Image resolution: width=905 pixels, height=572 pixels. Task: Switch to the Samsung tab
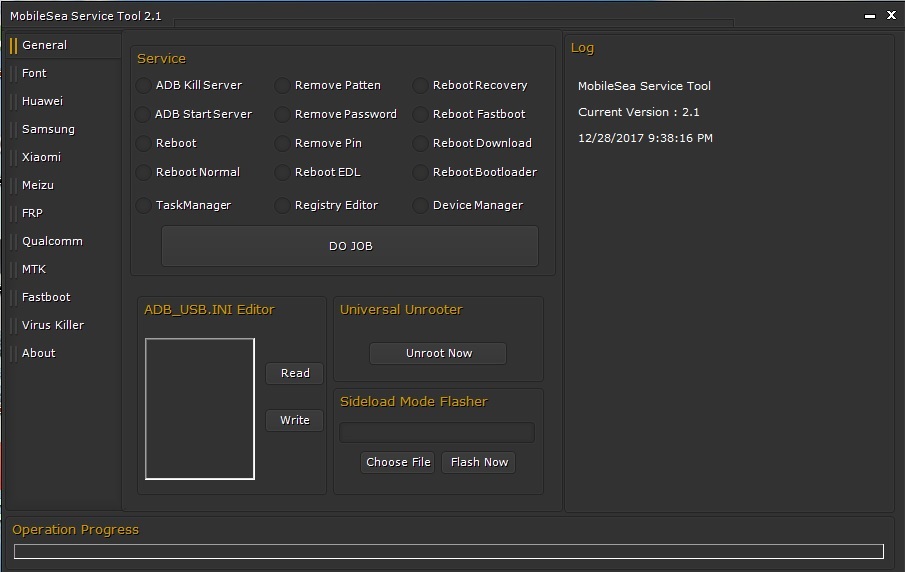[63, 129]
